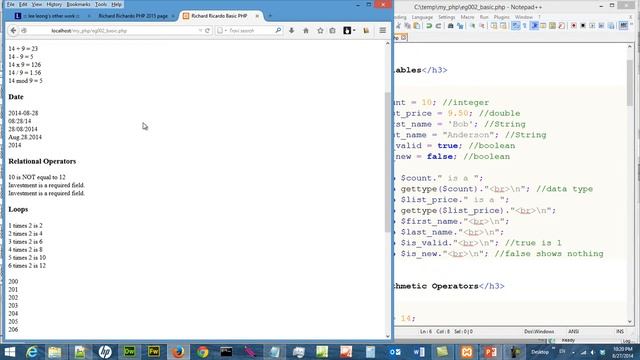Show bookmarks list icon in Firefox
The width and height of the screenshot is (640, 360).
pos(333,31)
